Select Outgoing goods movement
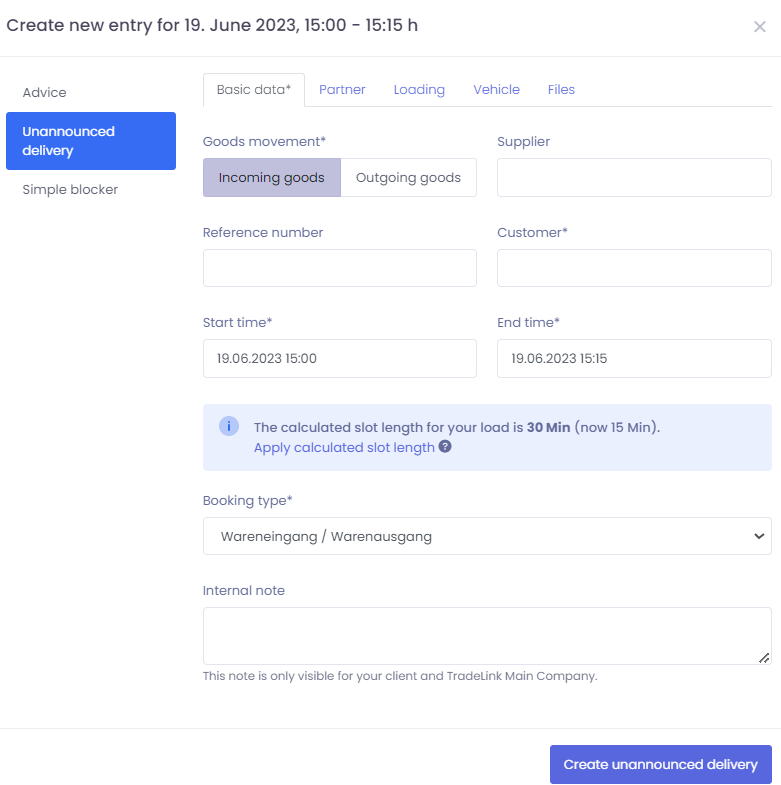Screen dimensions: 781x785 click(x=408, y=178)
